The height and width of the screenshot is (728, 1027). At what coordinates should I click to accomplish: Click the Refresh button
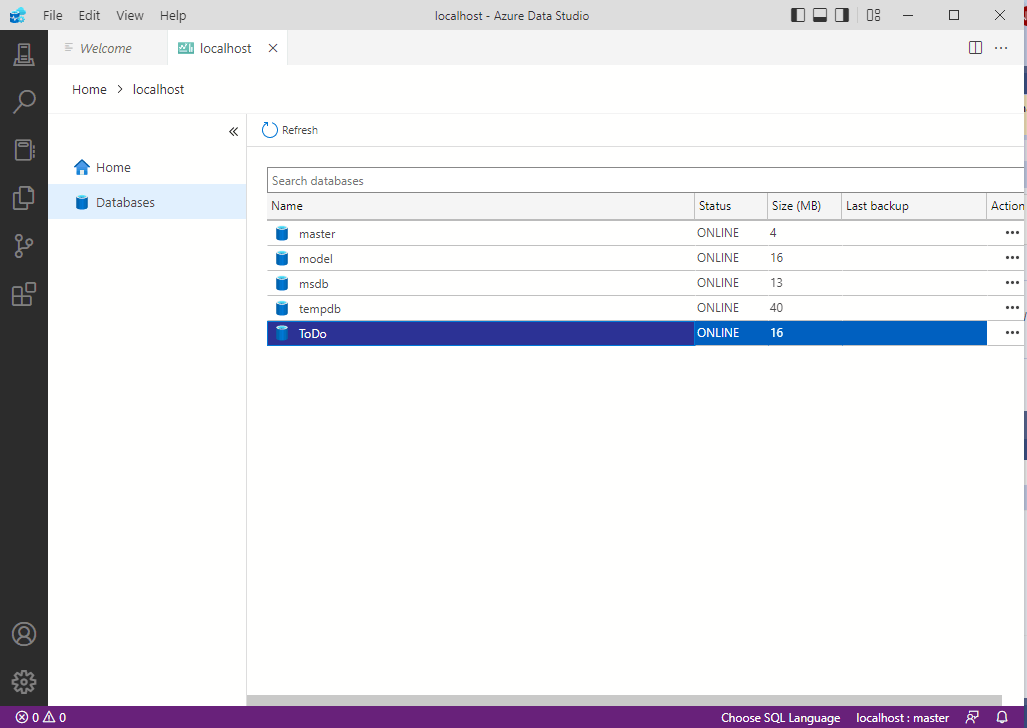pyautogui.click(x=290, y=130)
